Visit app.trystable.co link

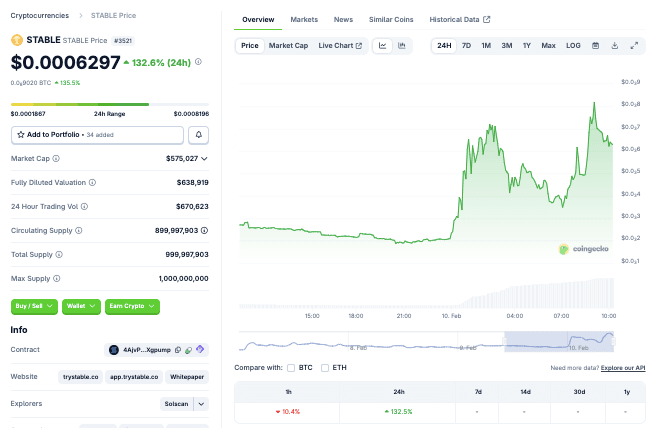pyautogui.click(x=134, y=377)
